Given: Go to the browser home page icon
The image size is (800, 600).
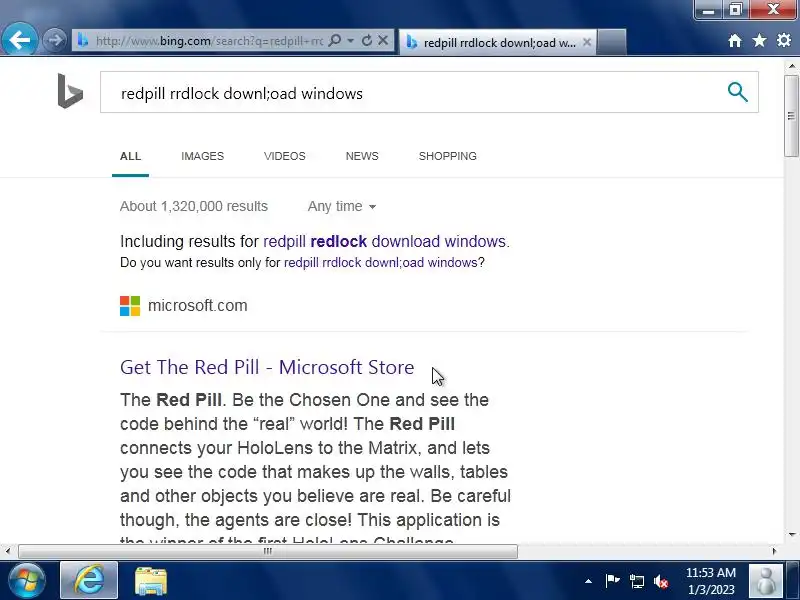Looking at the screenshot, I should 735,41.
